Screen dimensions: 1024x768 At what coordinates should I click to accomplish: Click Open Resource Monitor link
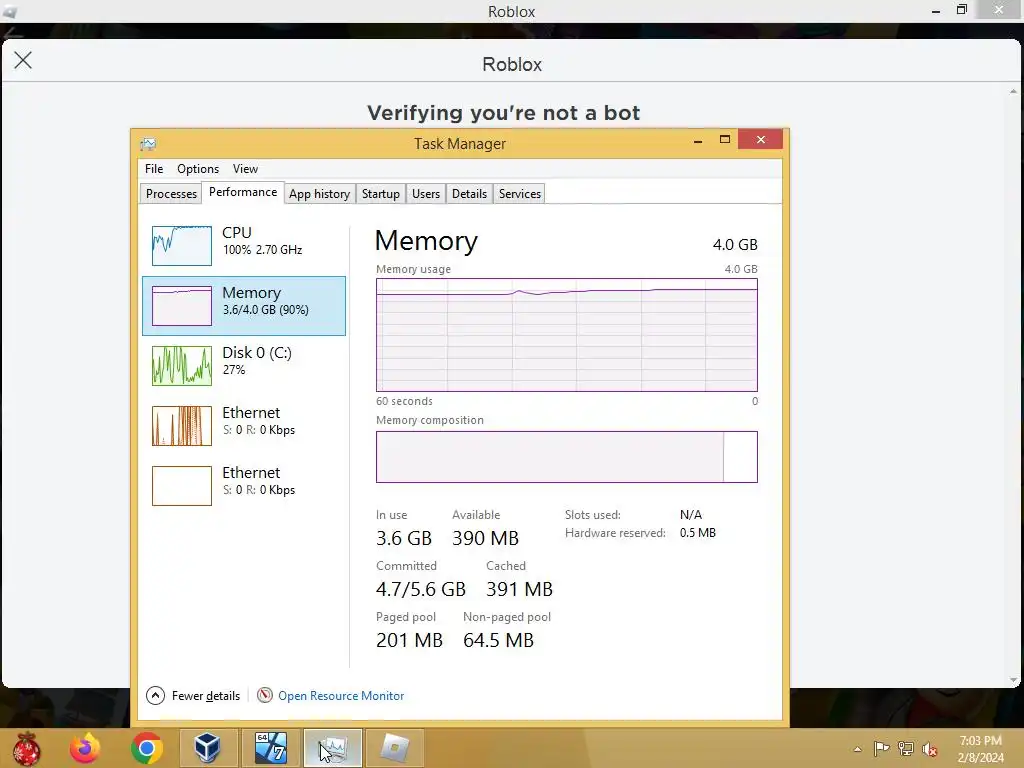point(341,696)
